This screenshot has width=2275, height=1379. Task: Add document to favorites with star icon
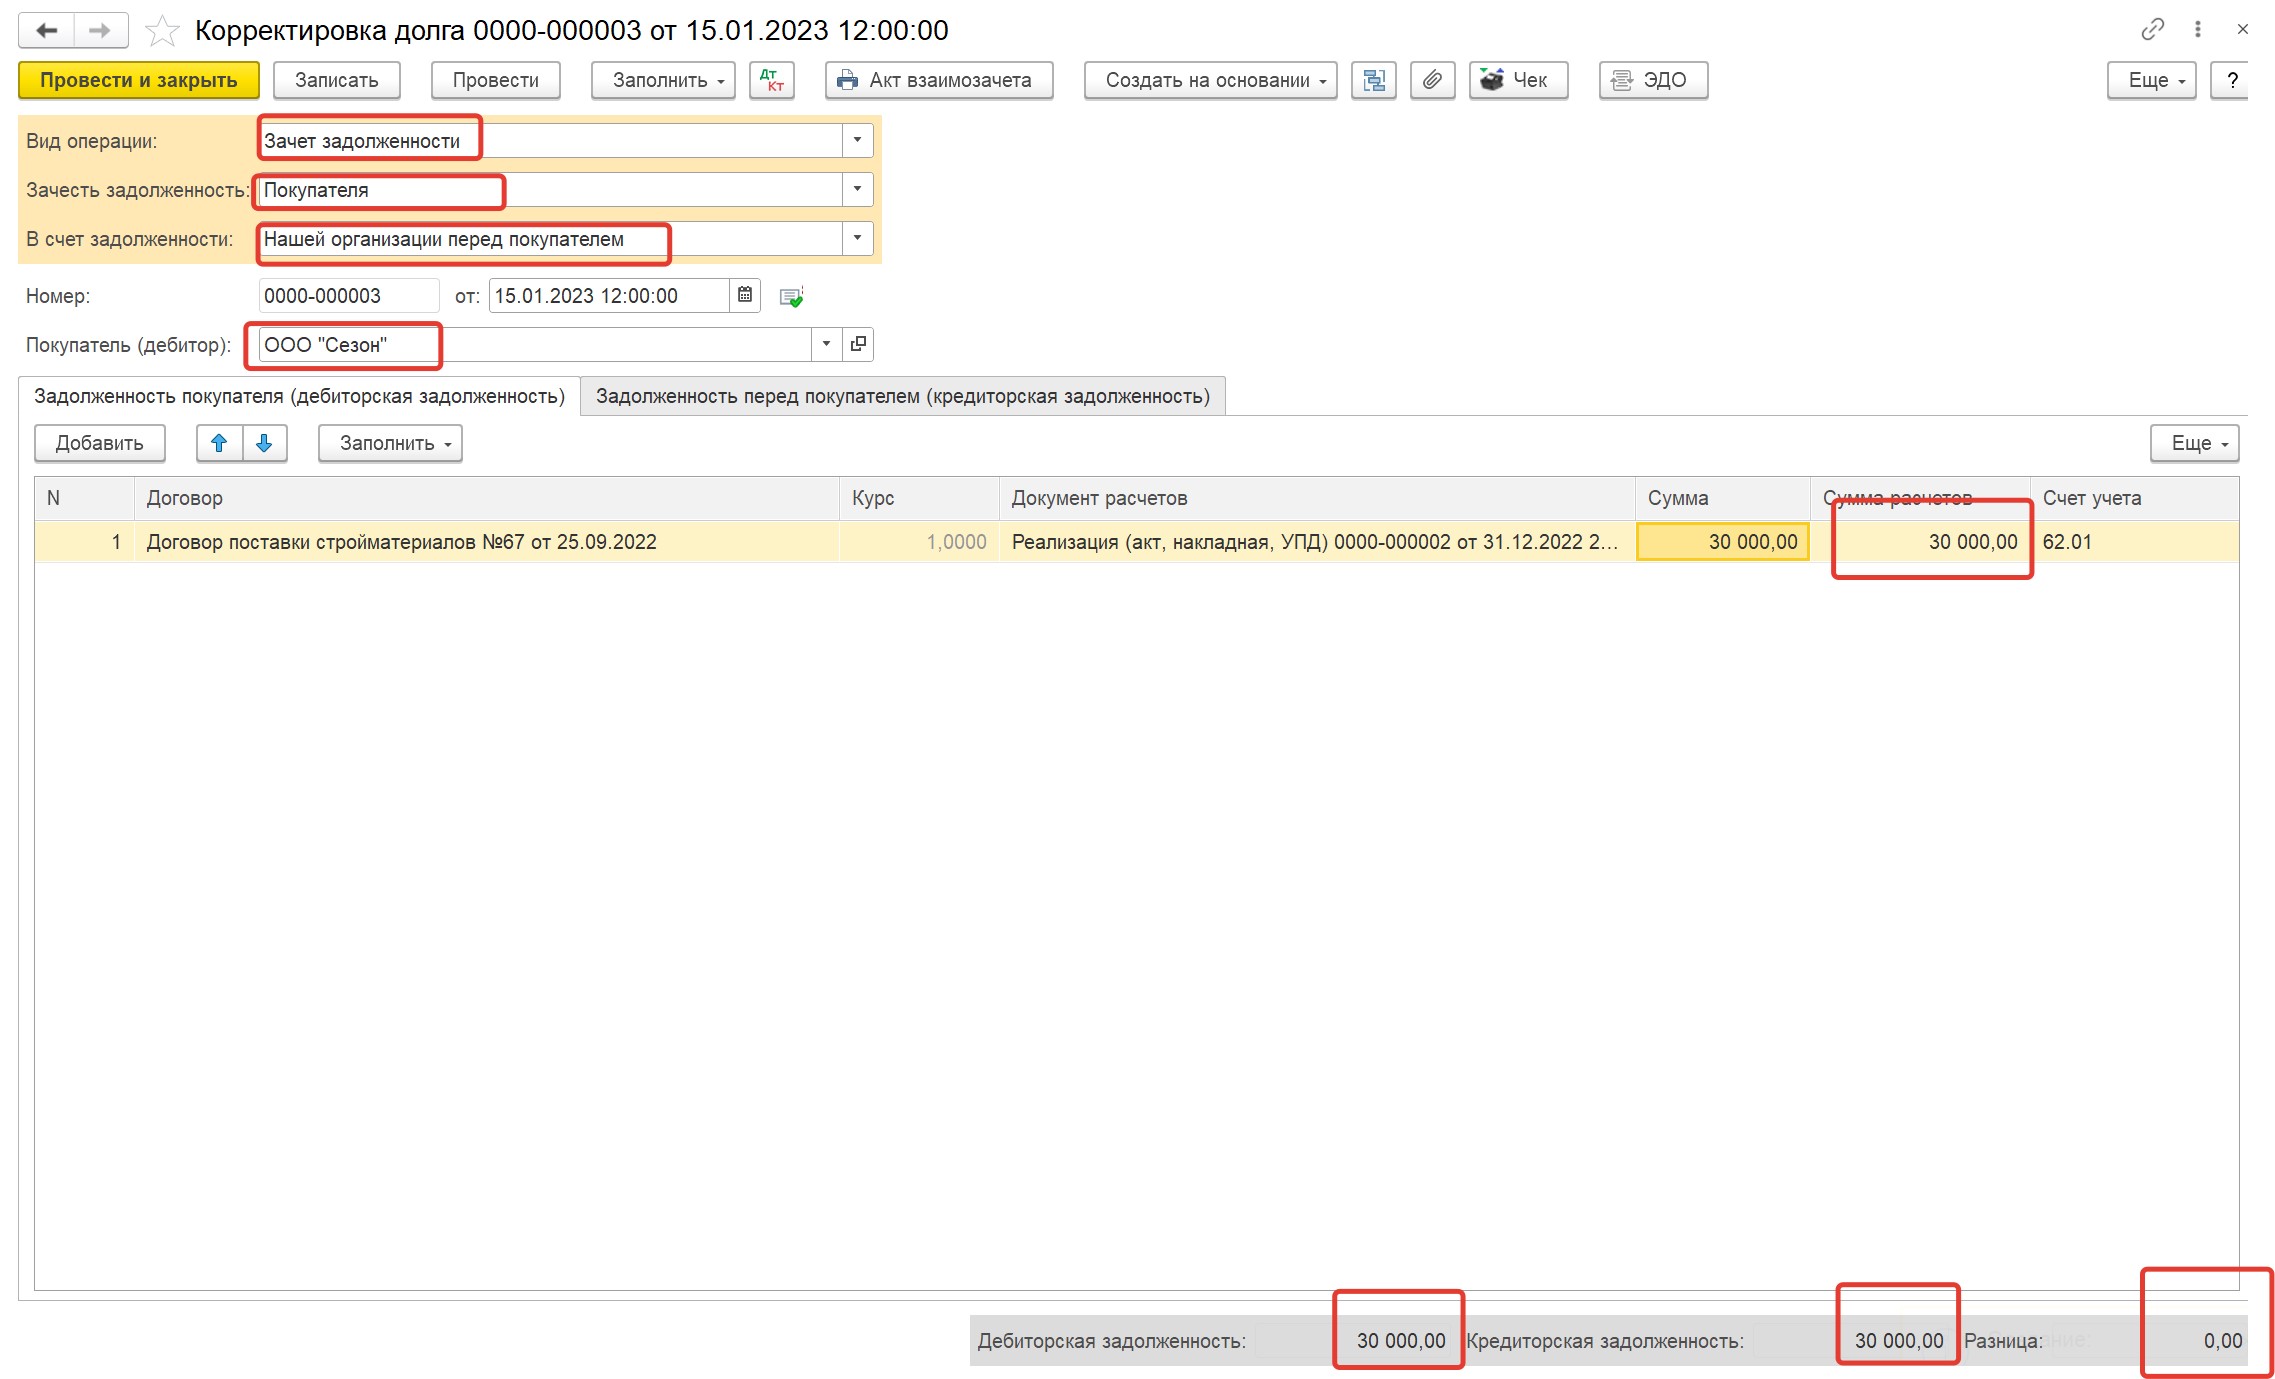click(x=162, y=31)
